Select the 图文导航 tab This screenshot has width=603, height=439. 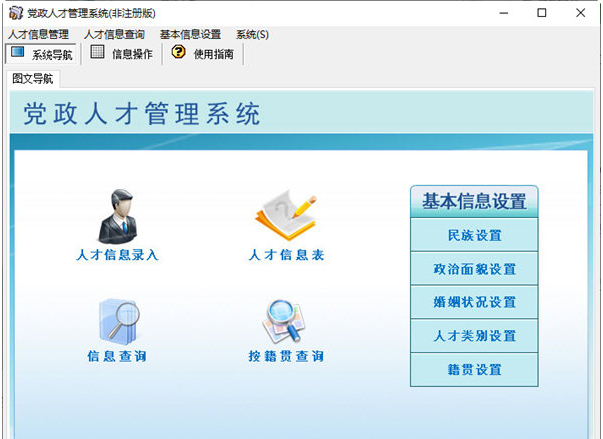tap(33, 79)
